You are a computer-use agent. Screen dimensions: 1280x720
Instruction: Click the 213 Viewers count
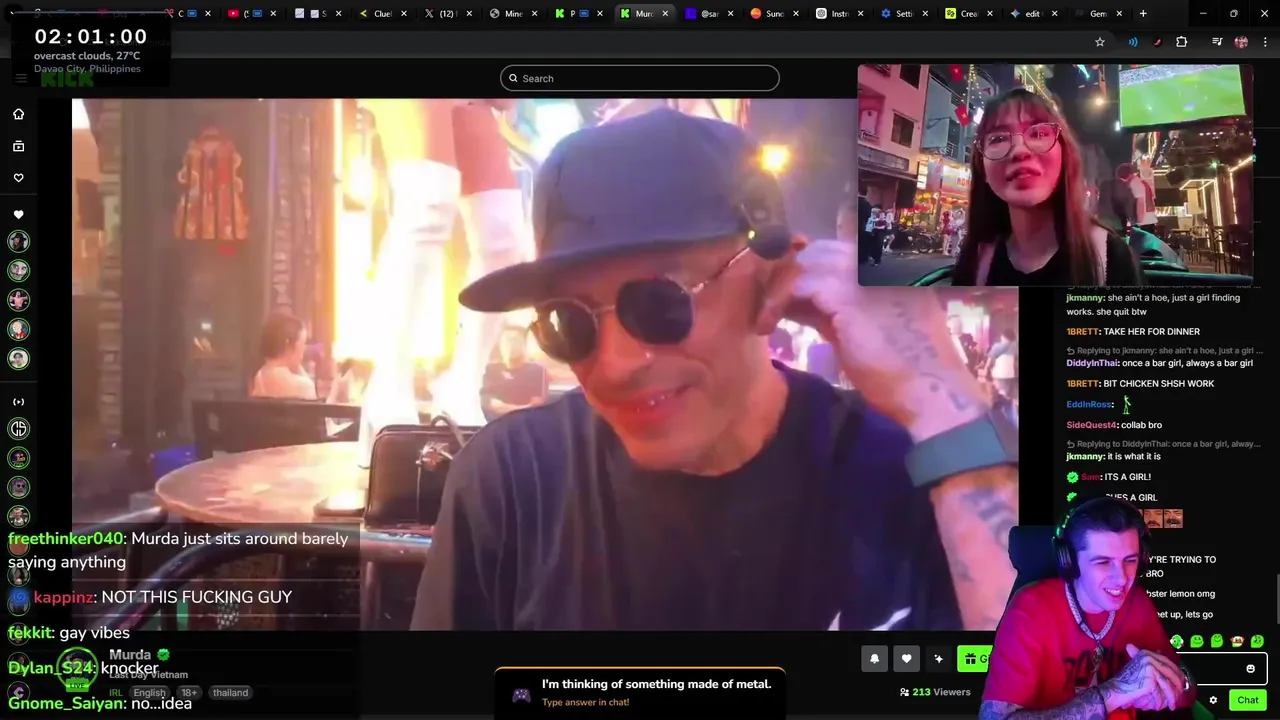point(935,692)
